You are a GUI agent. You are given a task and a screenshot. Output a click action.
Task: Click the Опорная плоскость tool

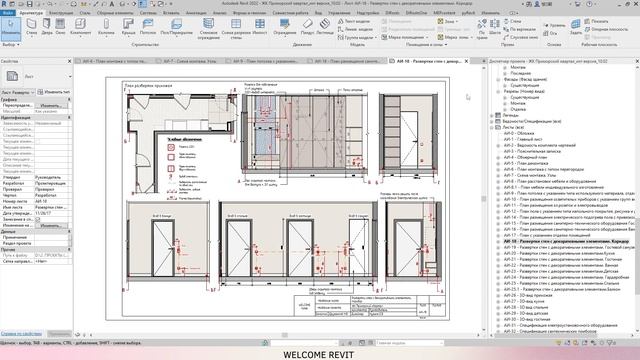[606, 29]
